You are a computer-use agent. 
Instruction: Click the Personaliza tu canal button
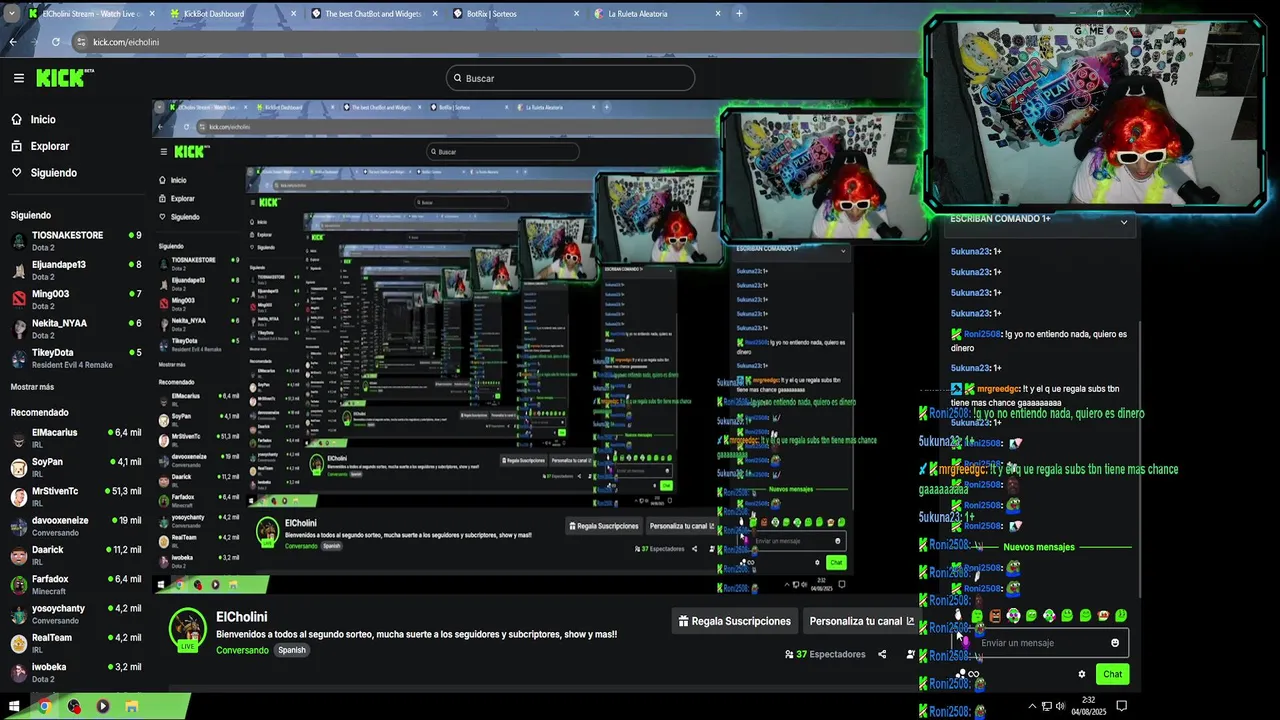(861, 621)
